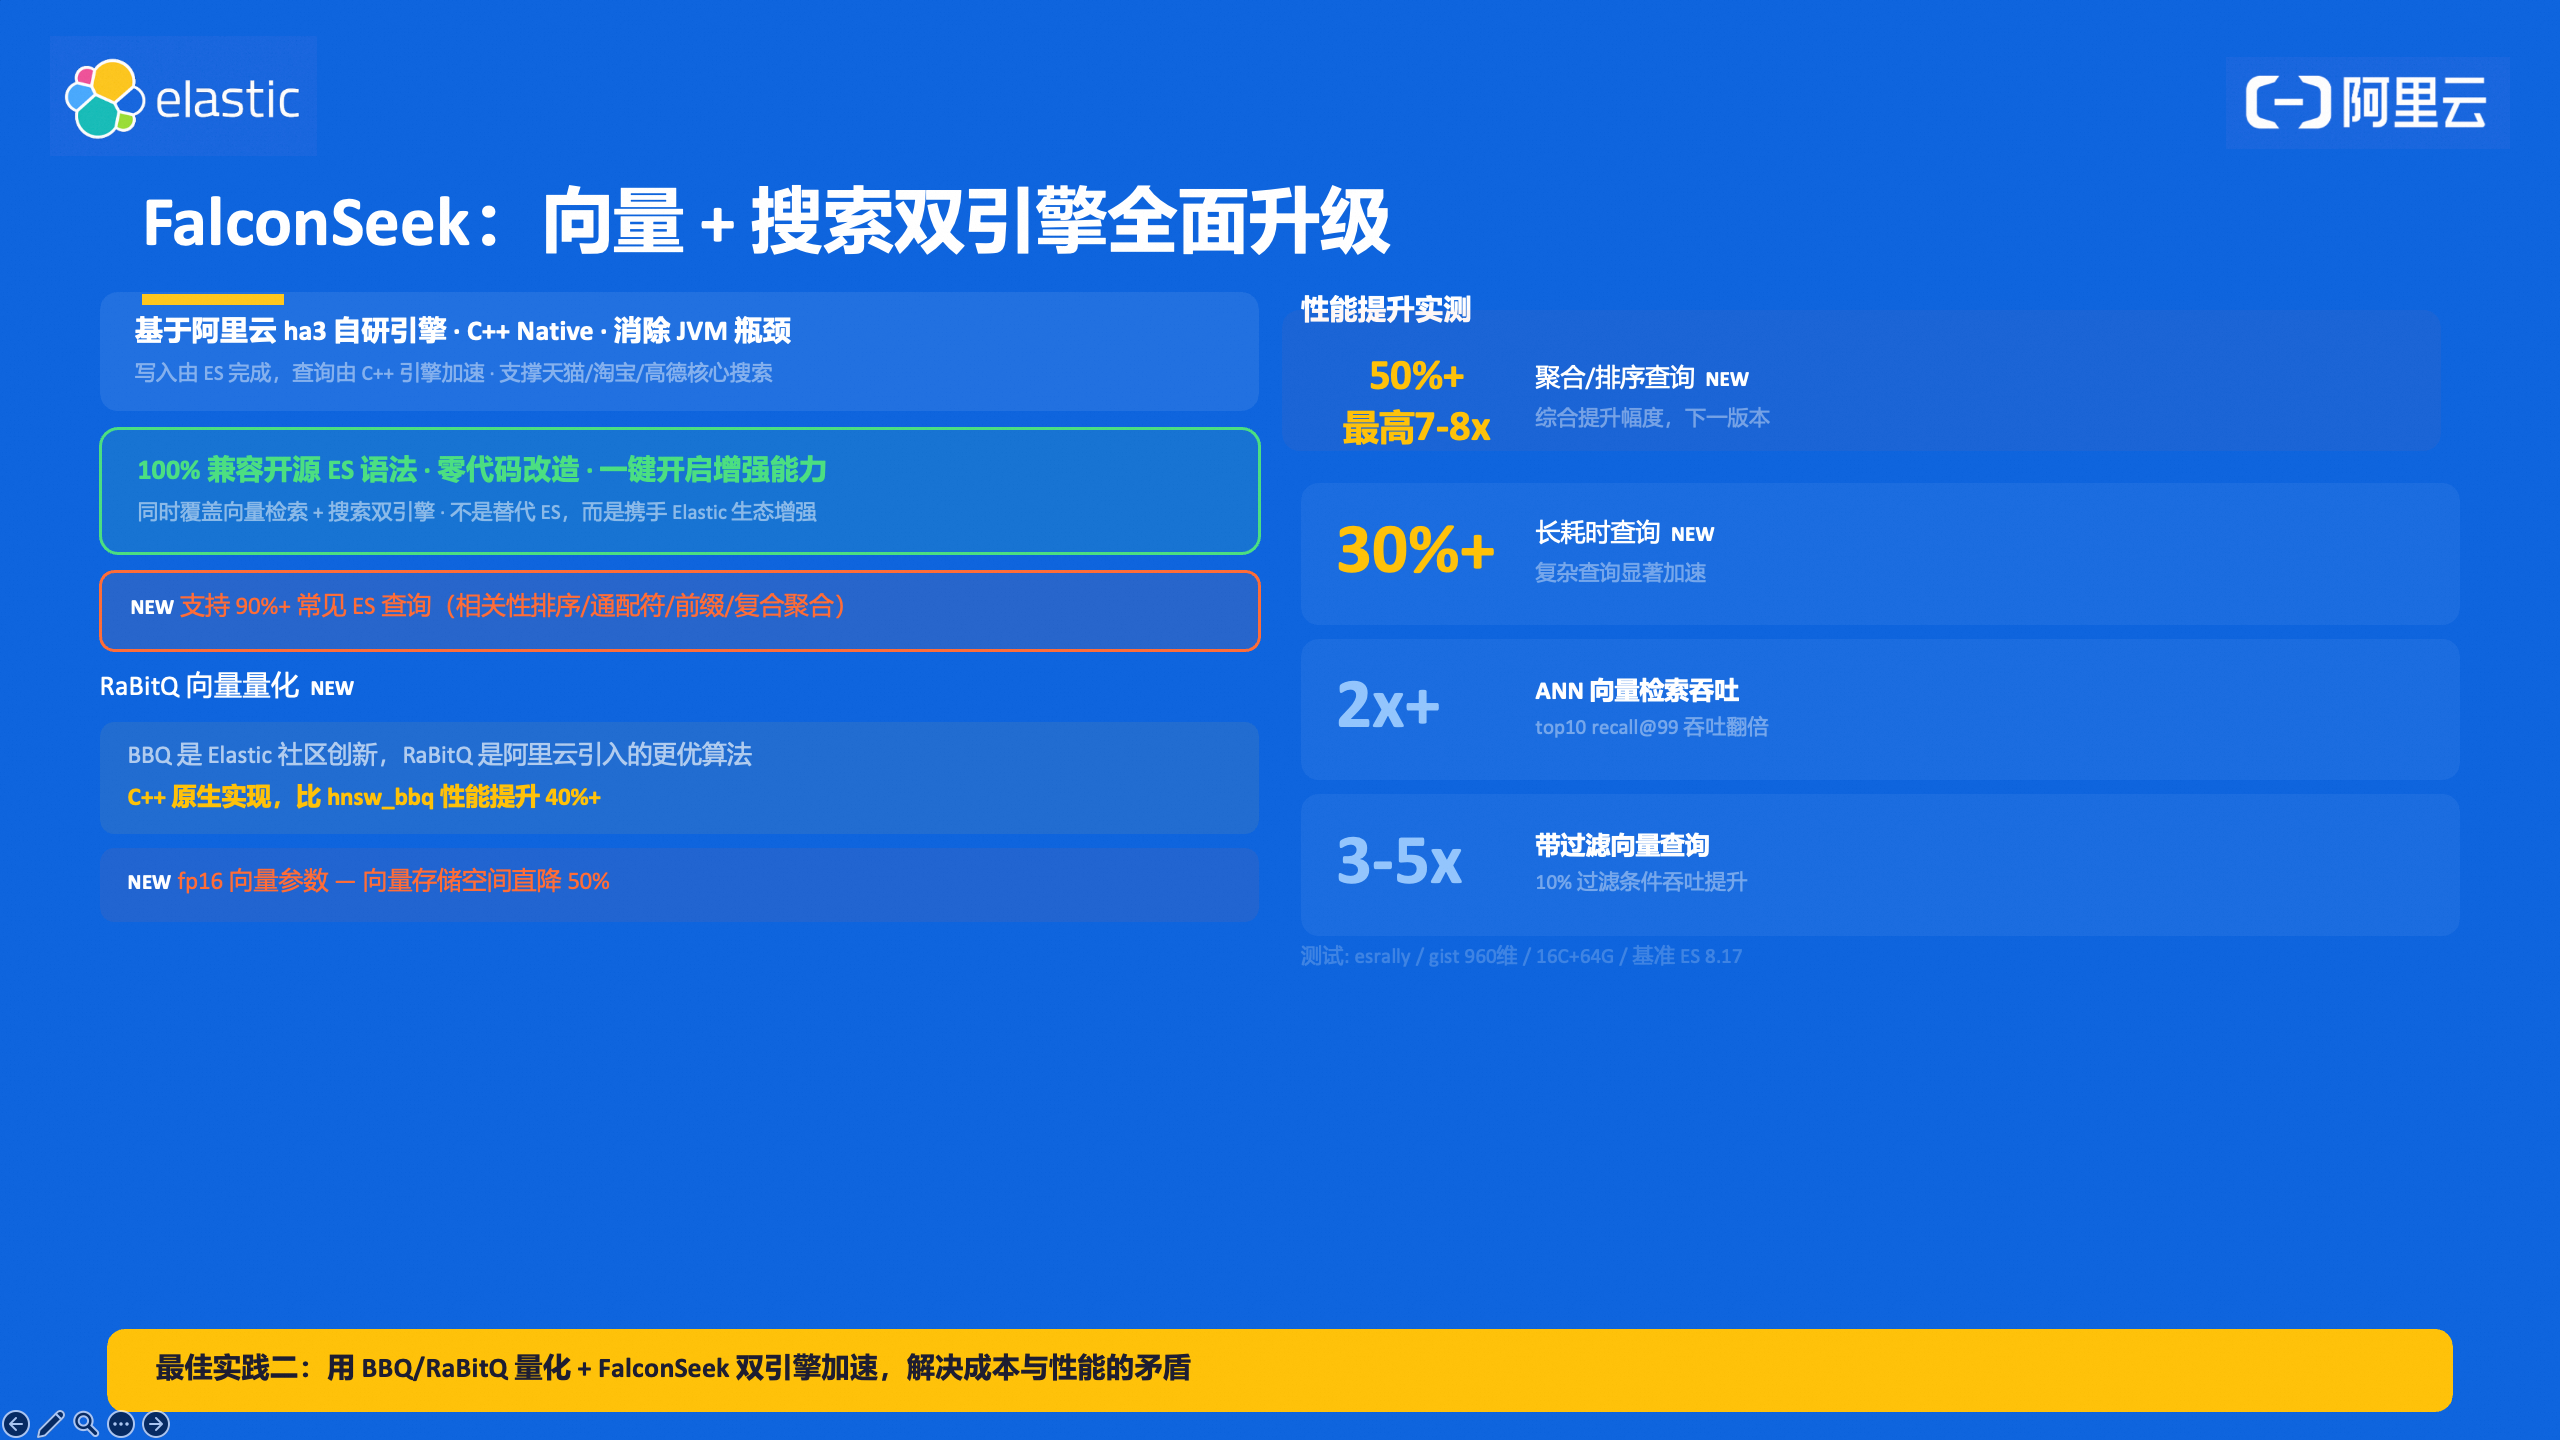Activate the magnifier zoom tool
Screen dimensions: 2560x1440
(x=86, y=1423)
